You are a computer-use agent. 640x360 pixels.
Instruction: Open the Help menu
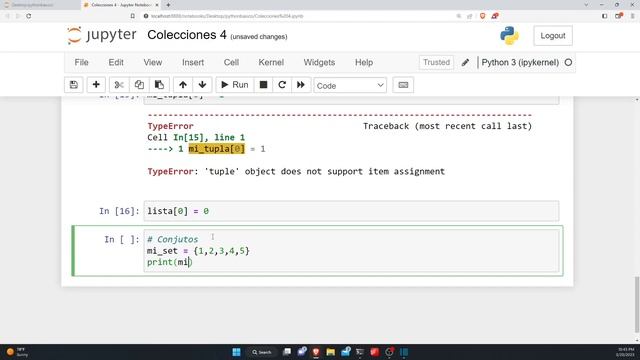[364, 62]
